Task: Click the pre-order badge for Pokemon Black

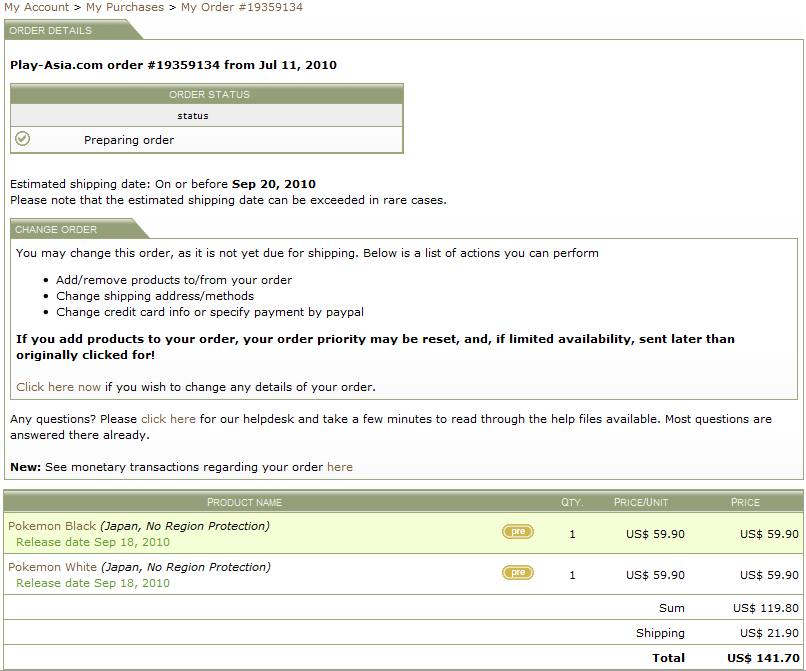Action: click(x=518, y=532)
